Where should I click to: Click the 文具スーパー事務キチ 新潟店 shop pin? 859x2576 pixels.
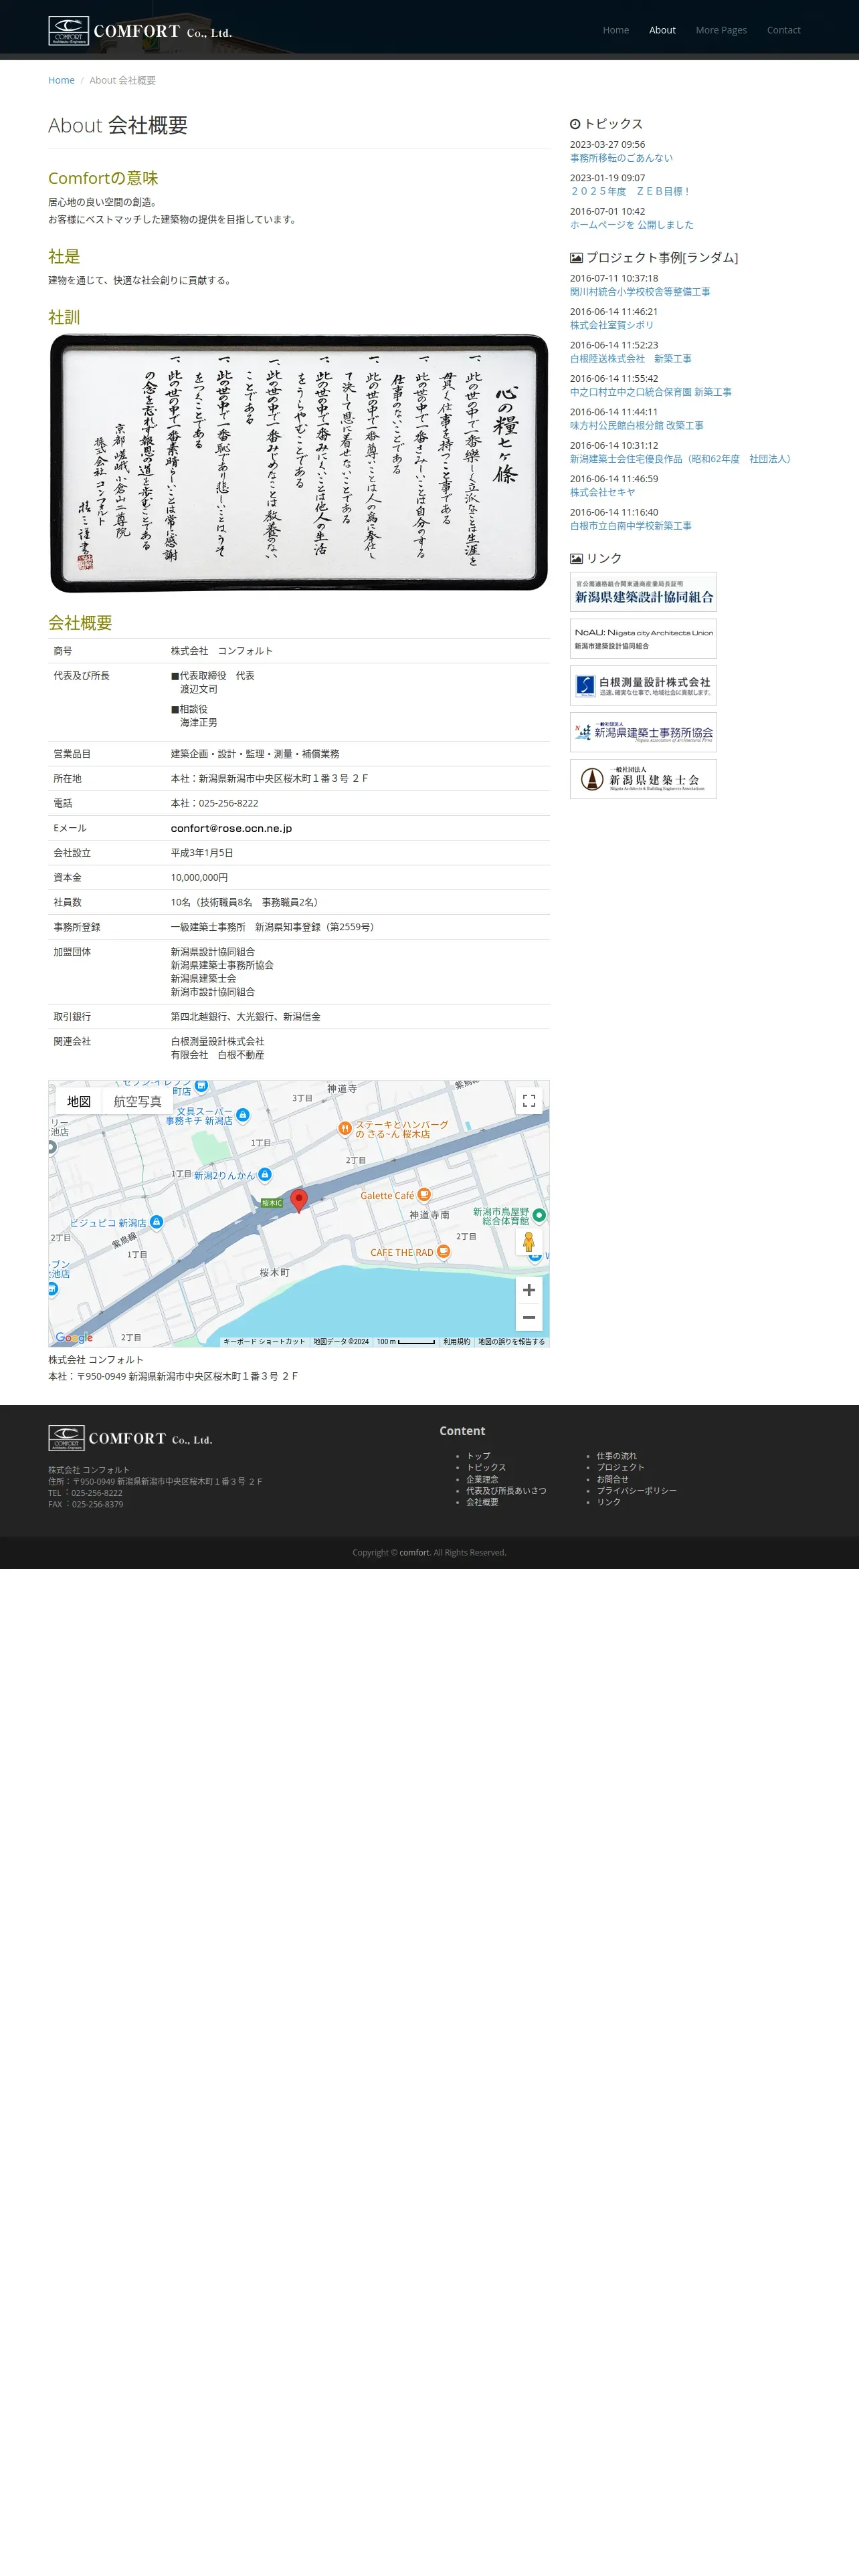[x=242, y=1115]
